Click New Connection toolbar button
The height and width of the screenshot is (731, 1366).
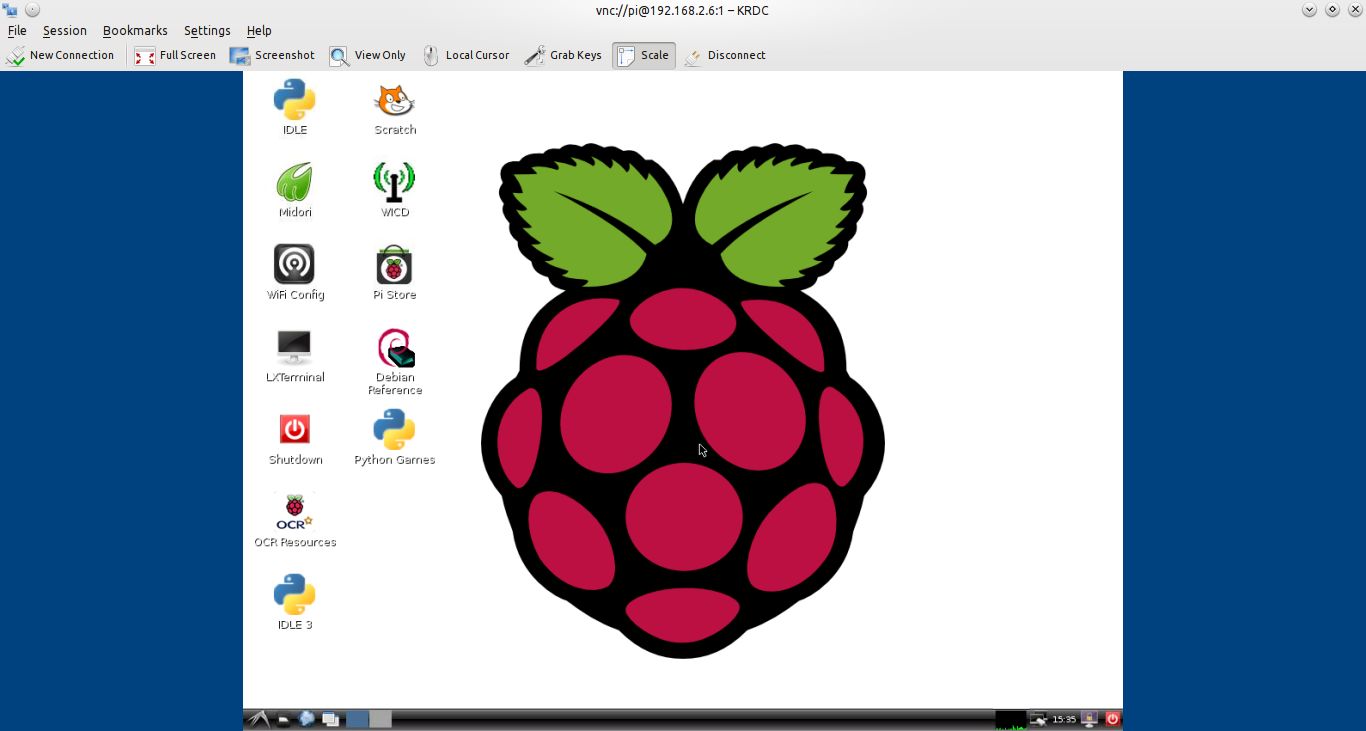tap(60, 56)
